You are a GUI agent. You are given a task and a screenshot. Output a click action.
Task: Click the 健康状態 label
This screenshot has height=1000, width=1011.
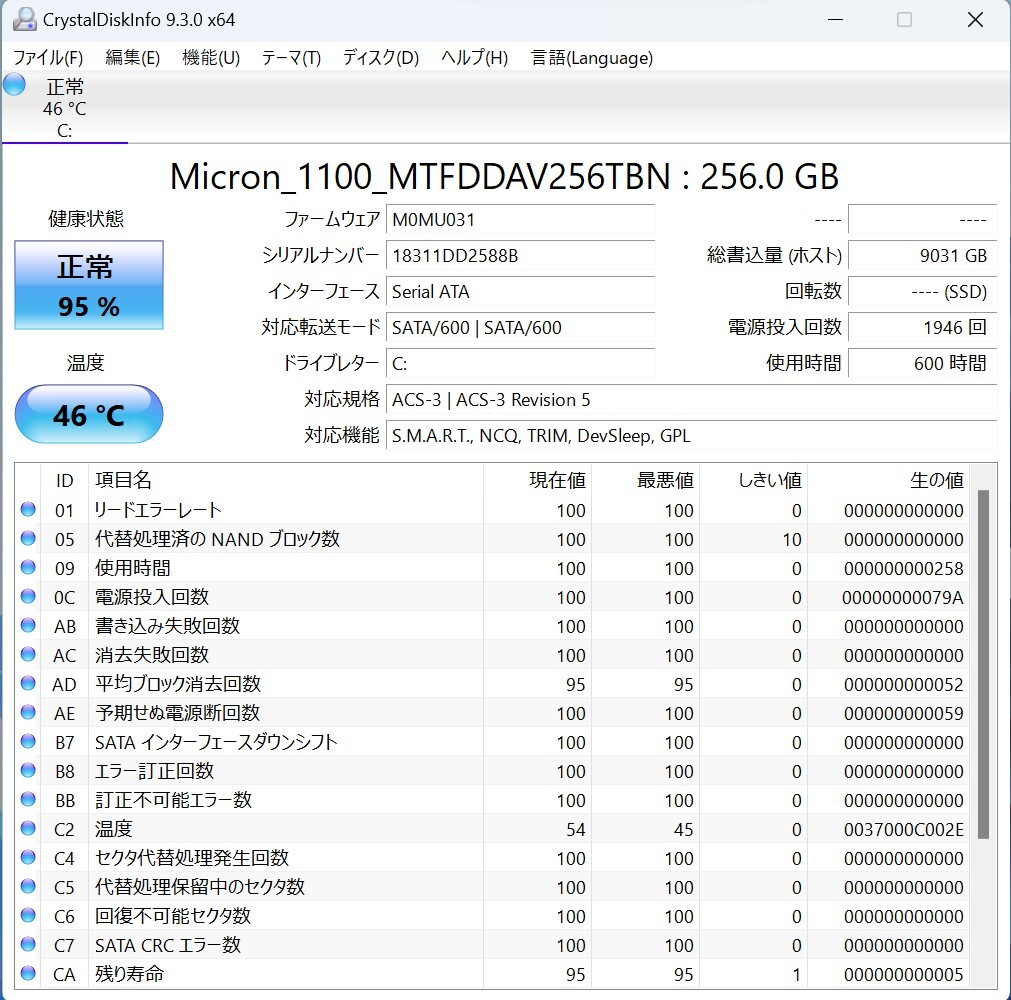point(86,219)
